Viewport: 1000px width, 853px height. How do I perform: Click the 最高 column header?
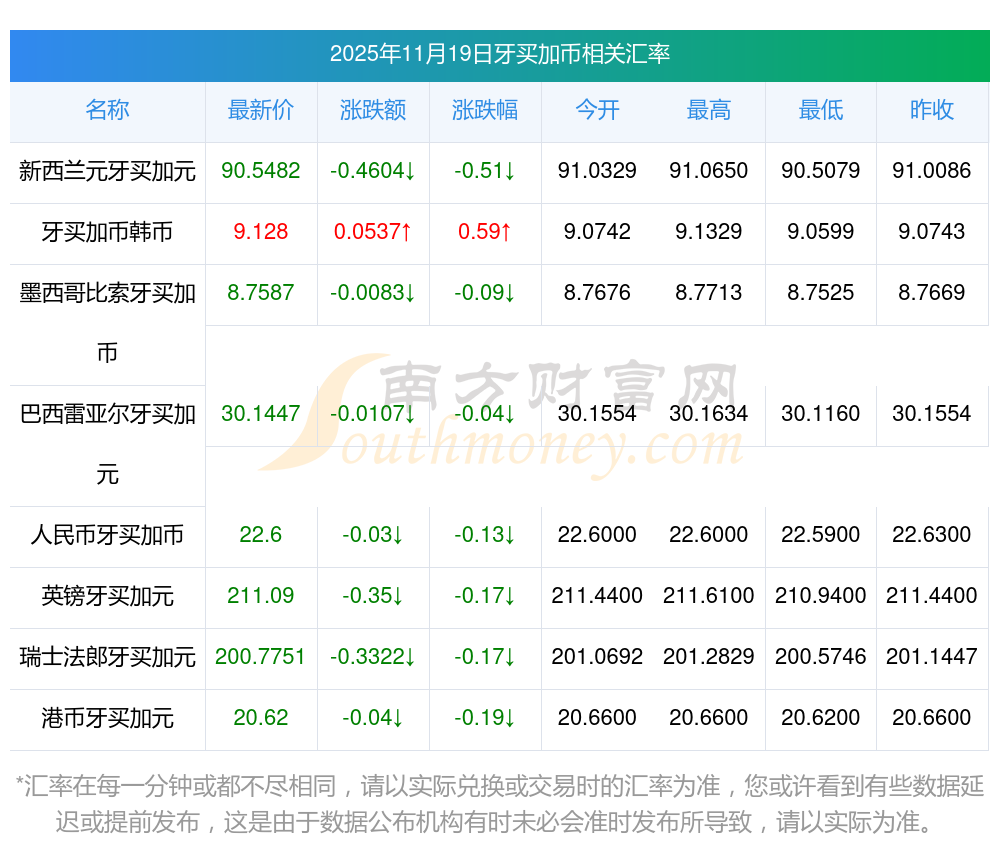pyautogui.click(x=709, y=110)
